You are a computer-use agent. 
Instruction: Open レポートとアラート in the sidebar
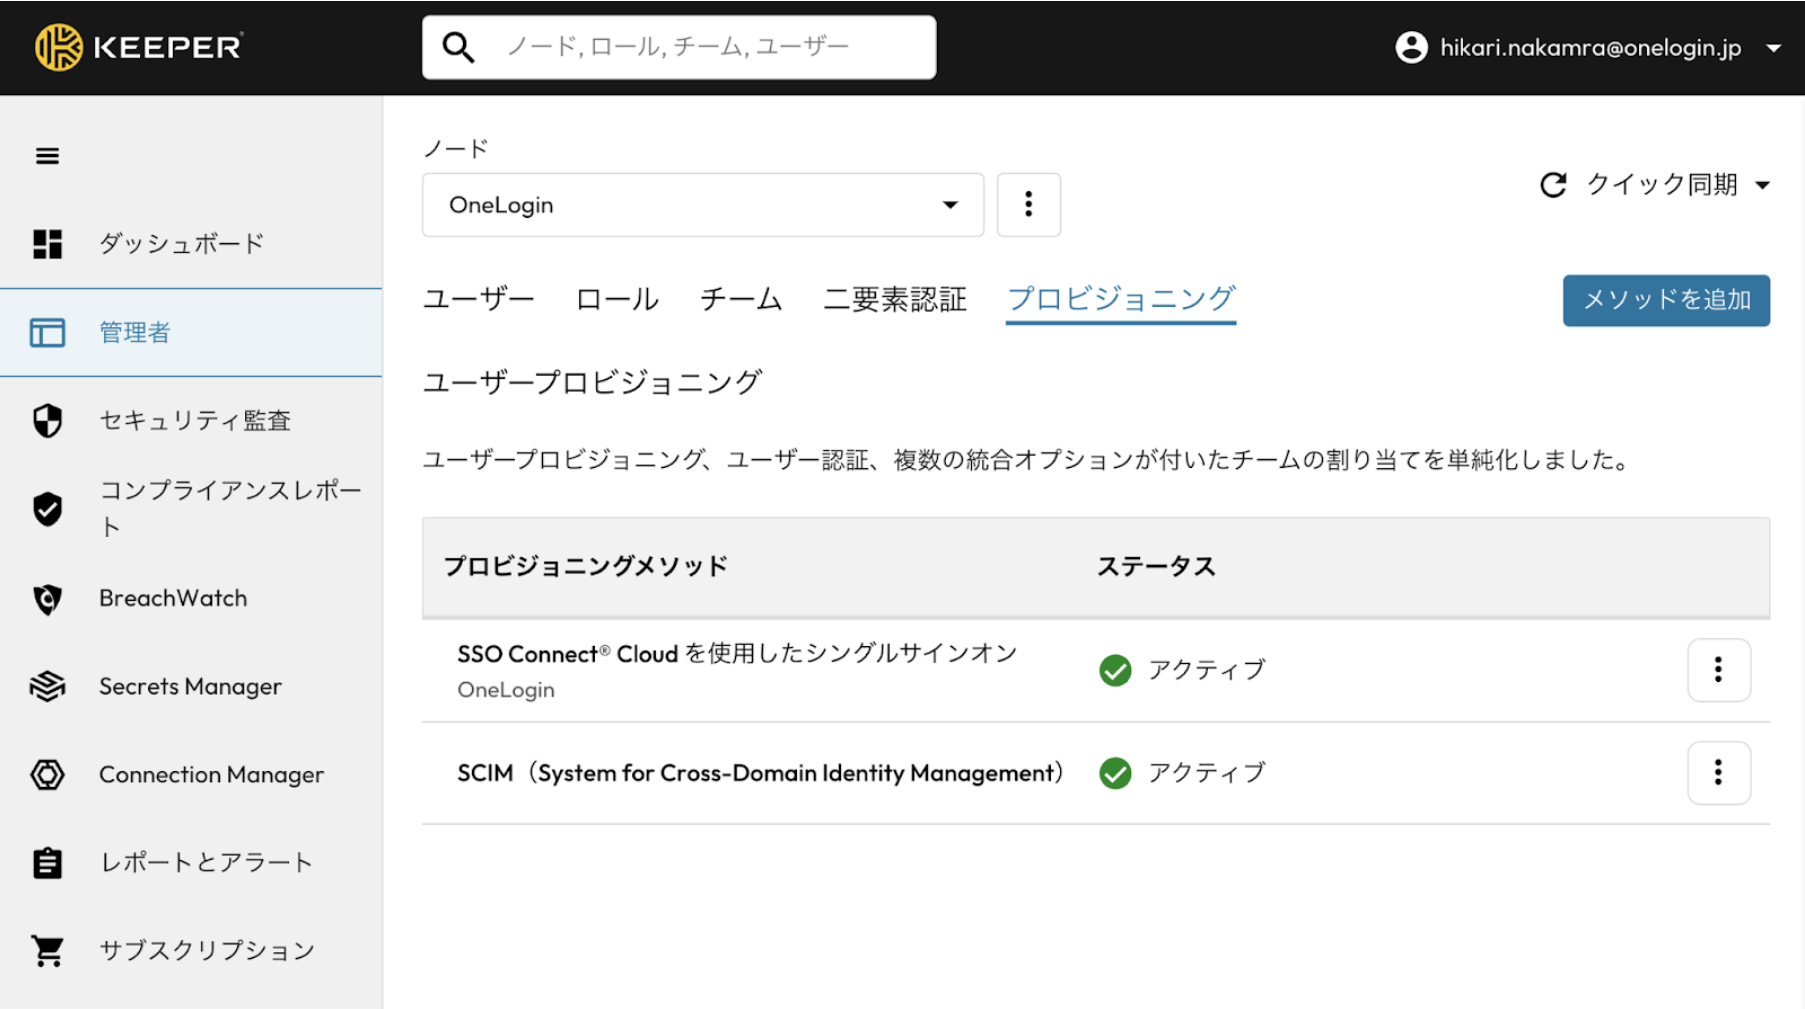pyautogui.click(x=191, y=862)
